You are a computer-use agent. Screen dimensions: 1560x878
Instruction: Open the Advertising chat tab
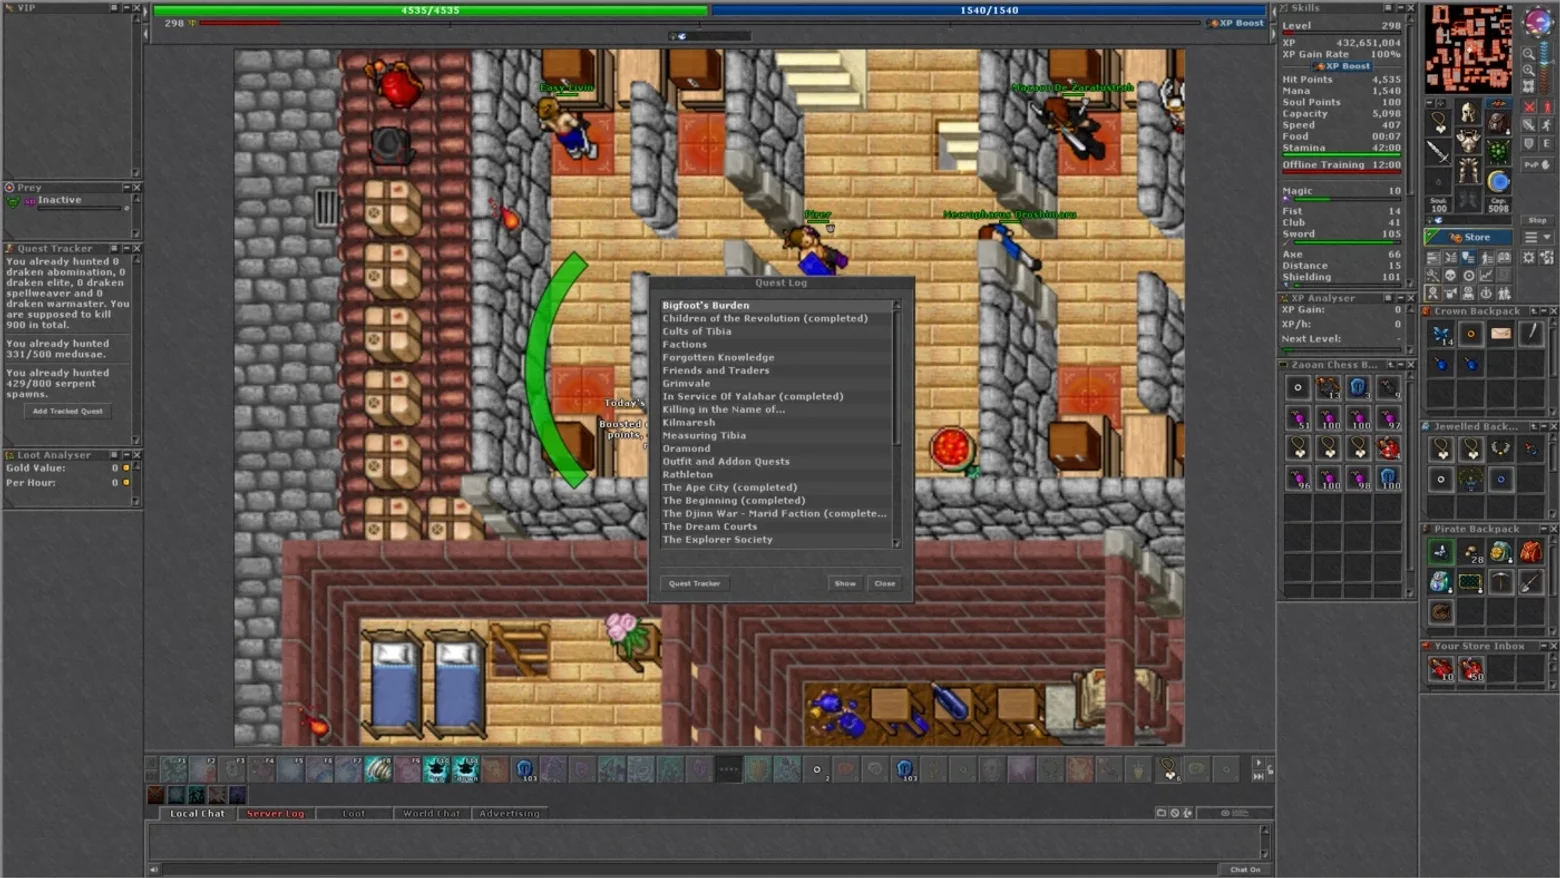click(509, 813)
